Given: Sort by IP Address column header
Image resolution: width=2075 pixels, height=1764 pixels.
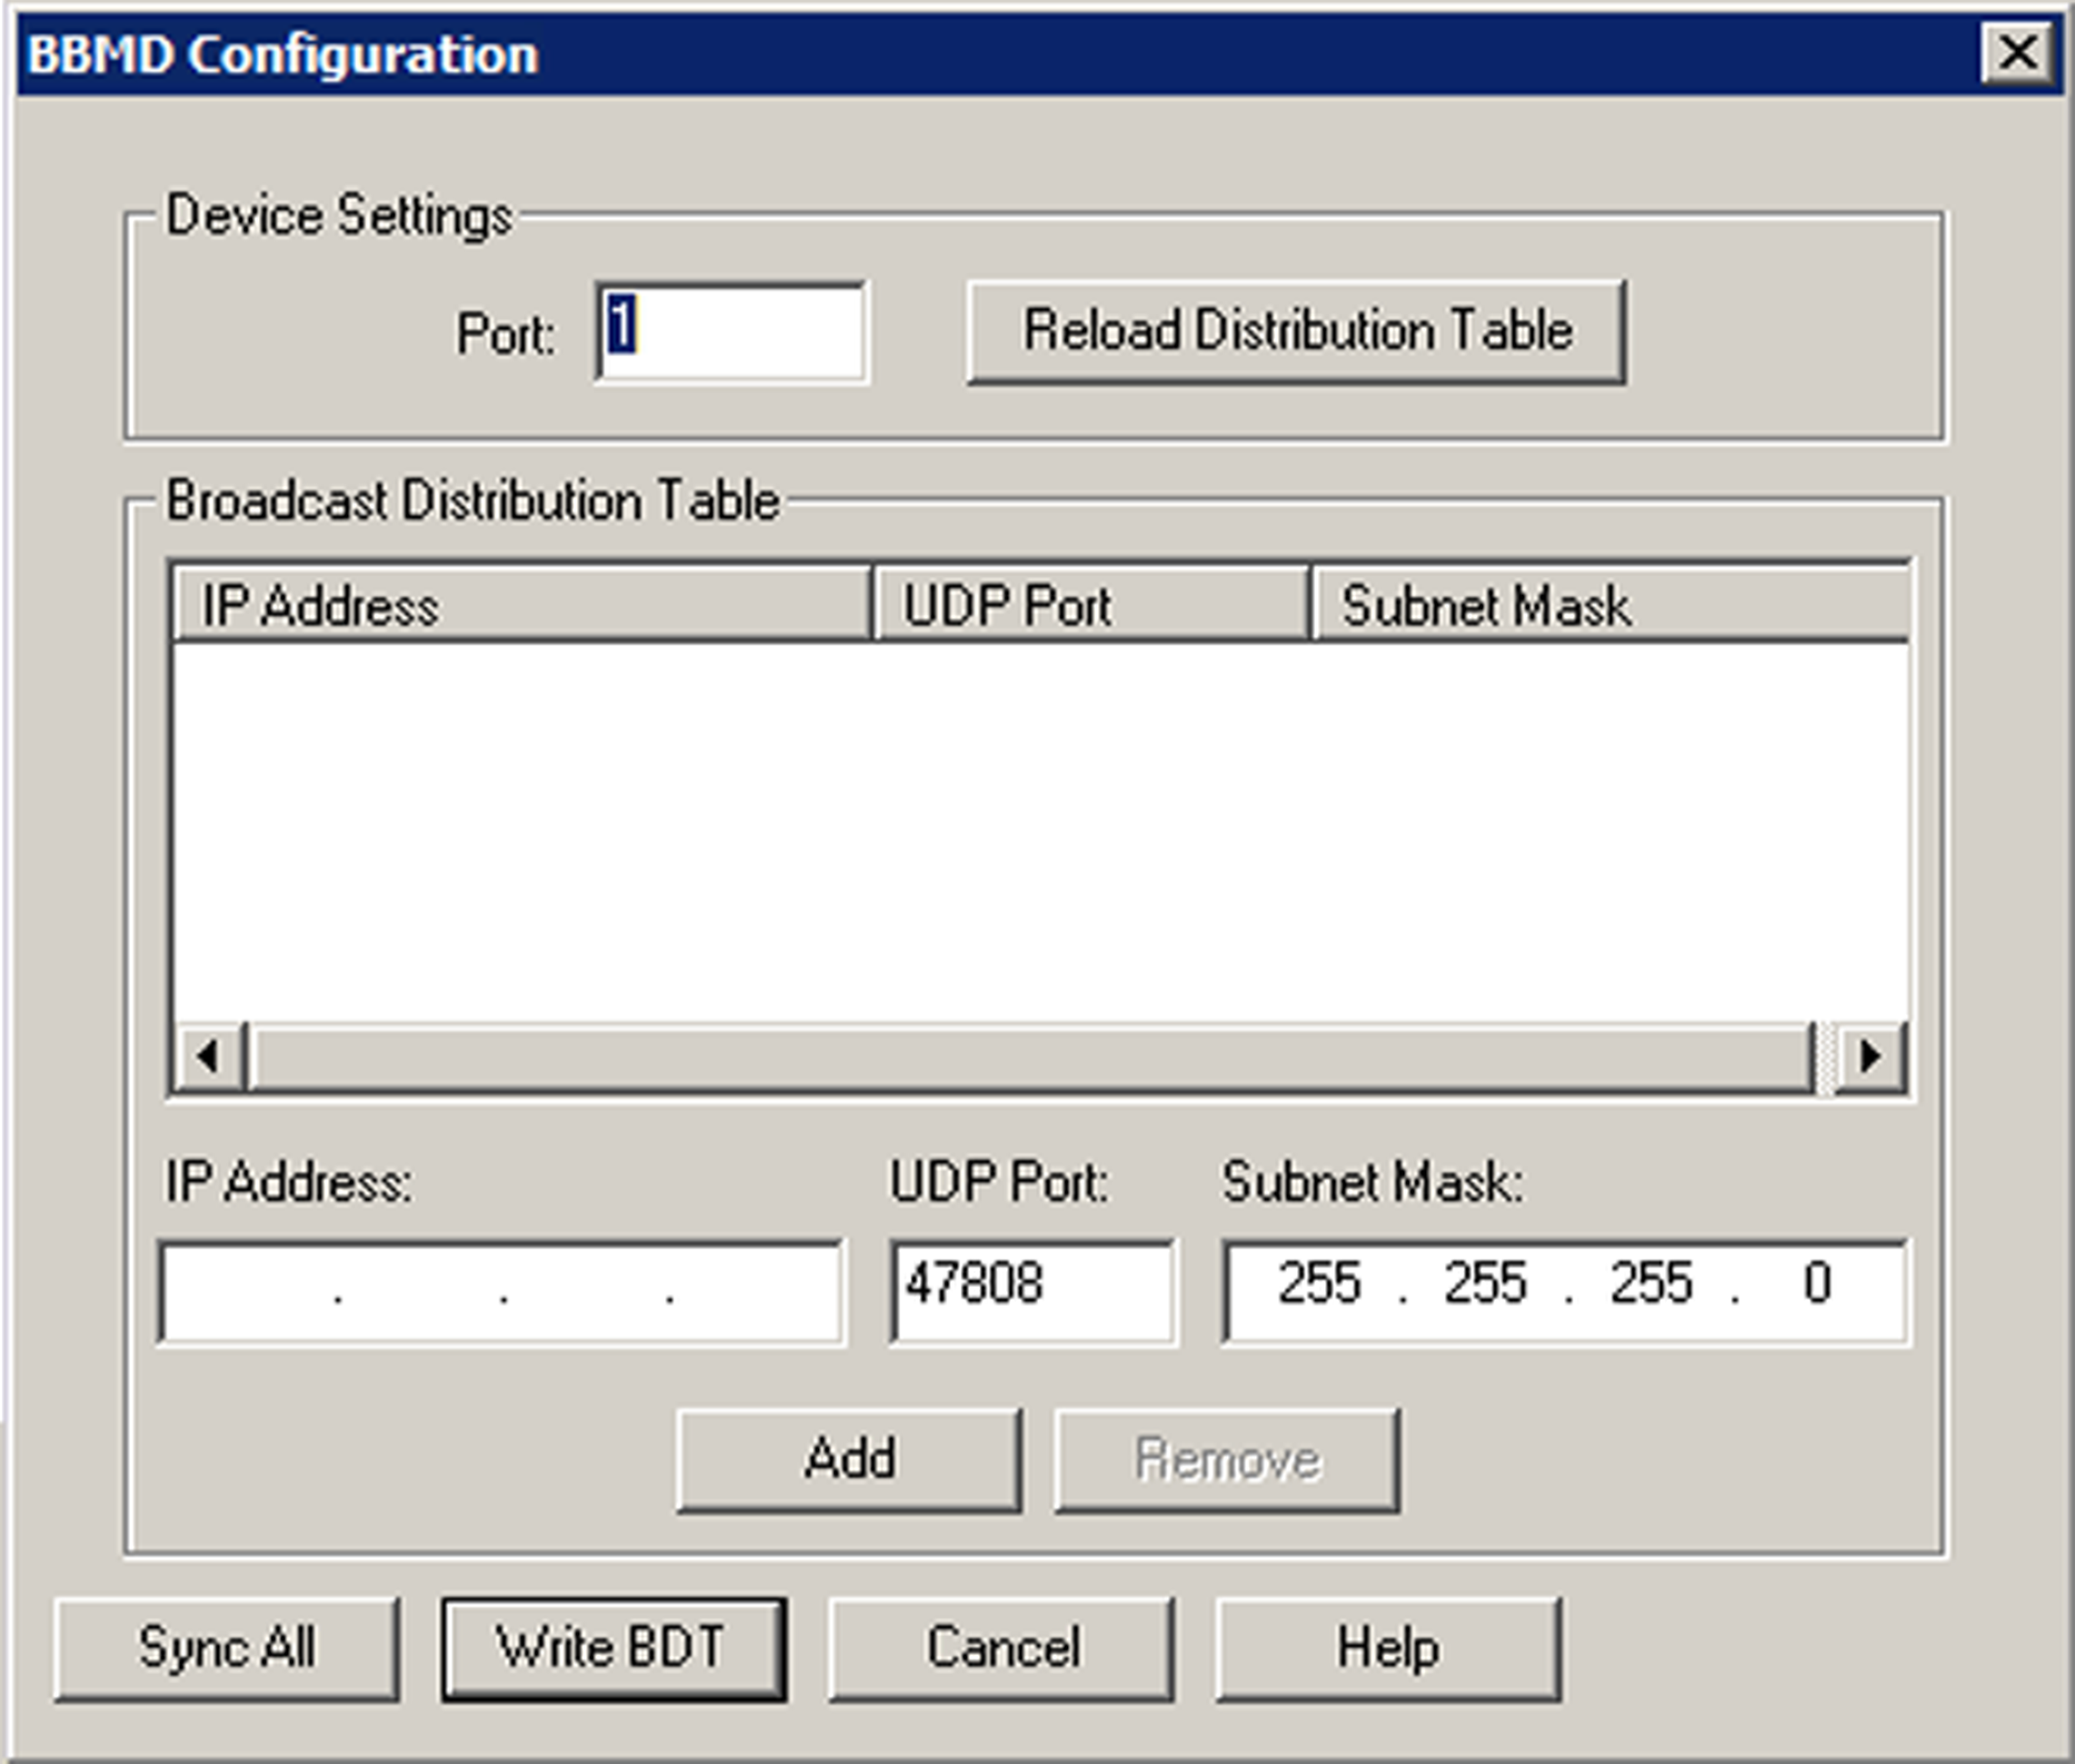Looking at the screenshot, I should [x=520, y=605].
